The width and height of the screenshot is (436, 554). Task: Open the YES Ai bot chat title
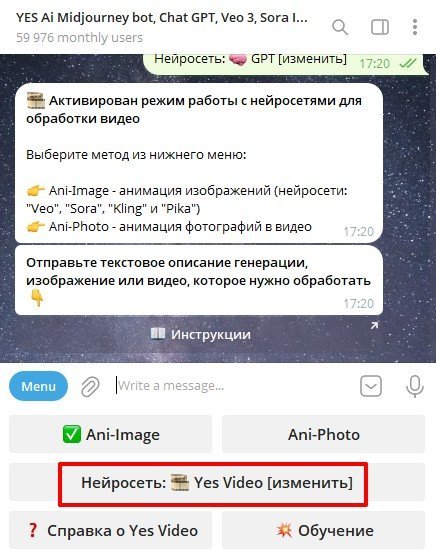[x=162, y=18]
